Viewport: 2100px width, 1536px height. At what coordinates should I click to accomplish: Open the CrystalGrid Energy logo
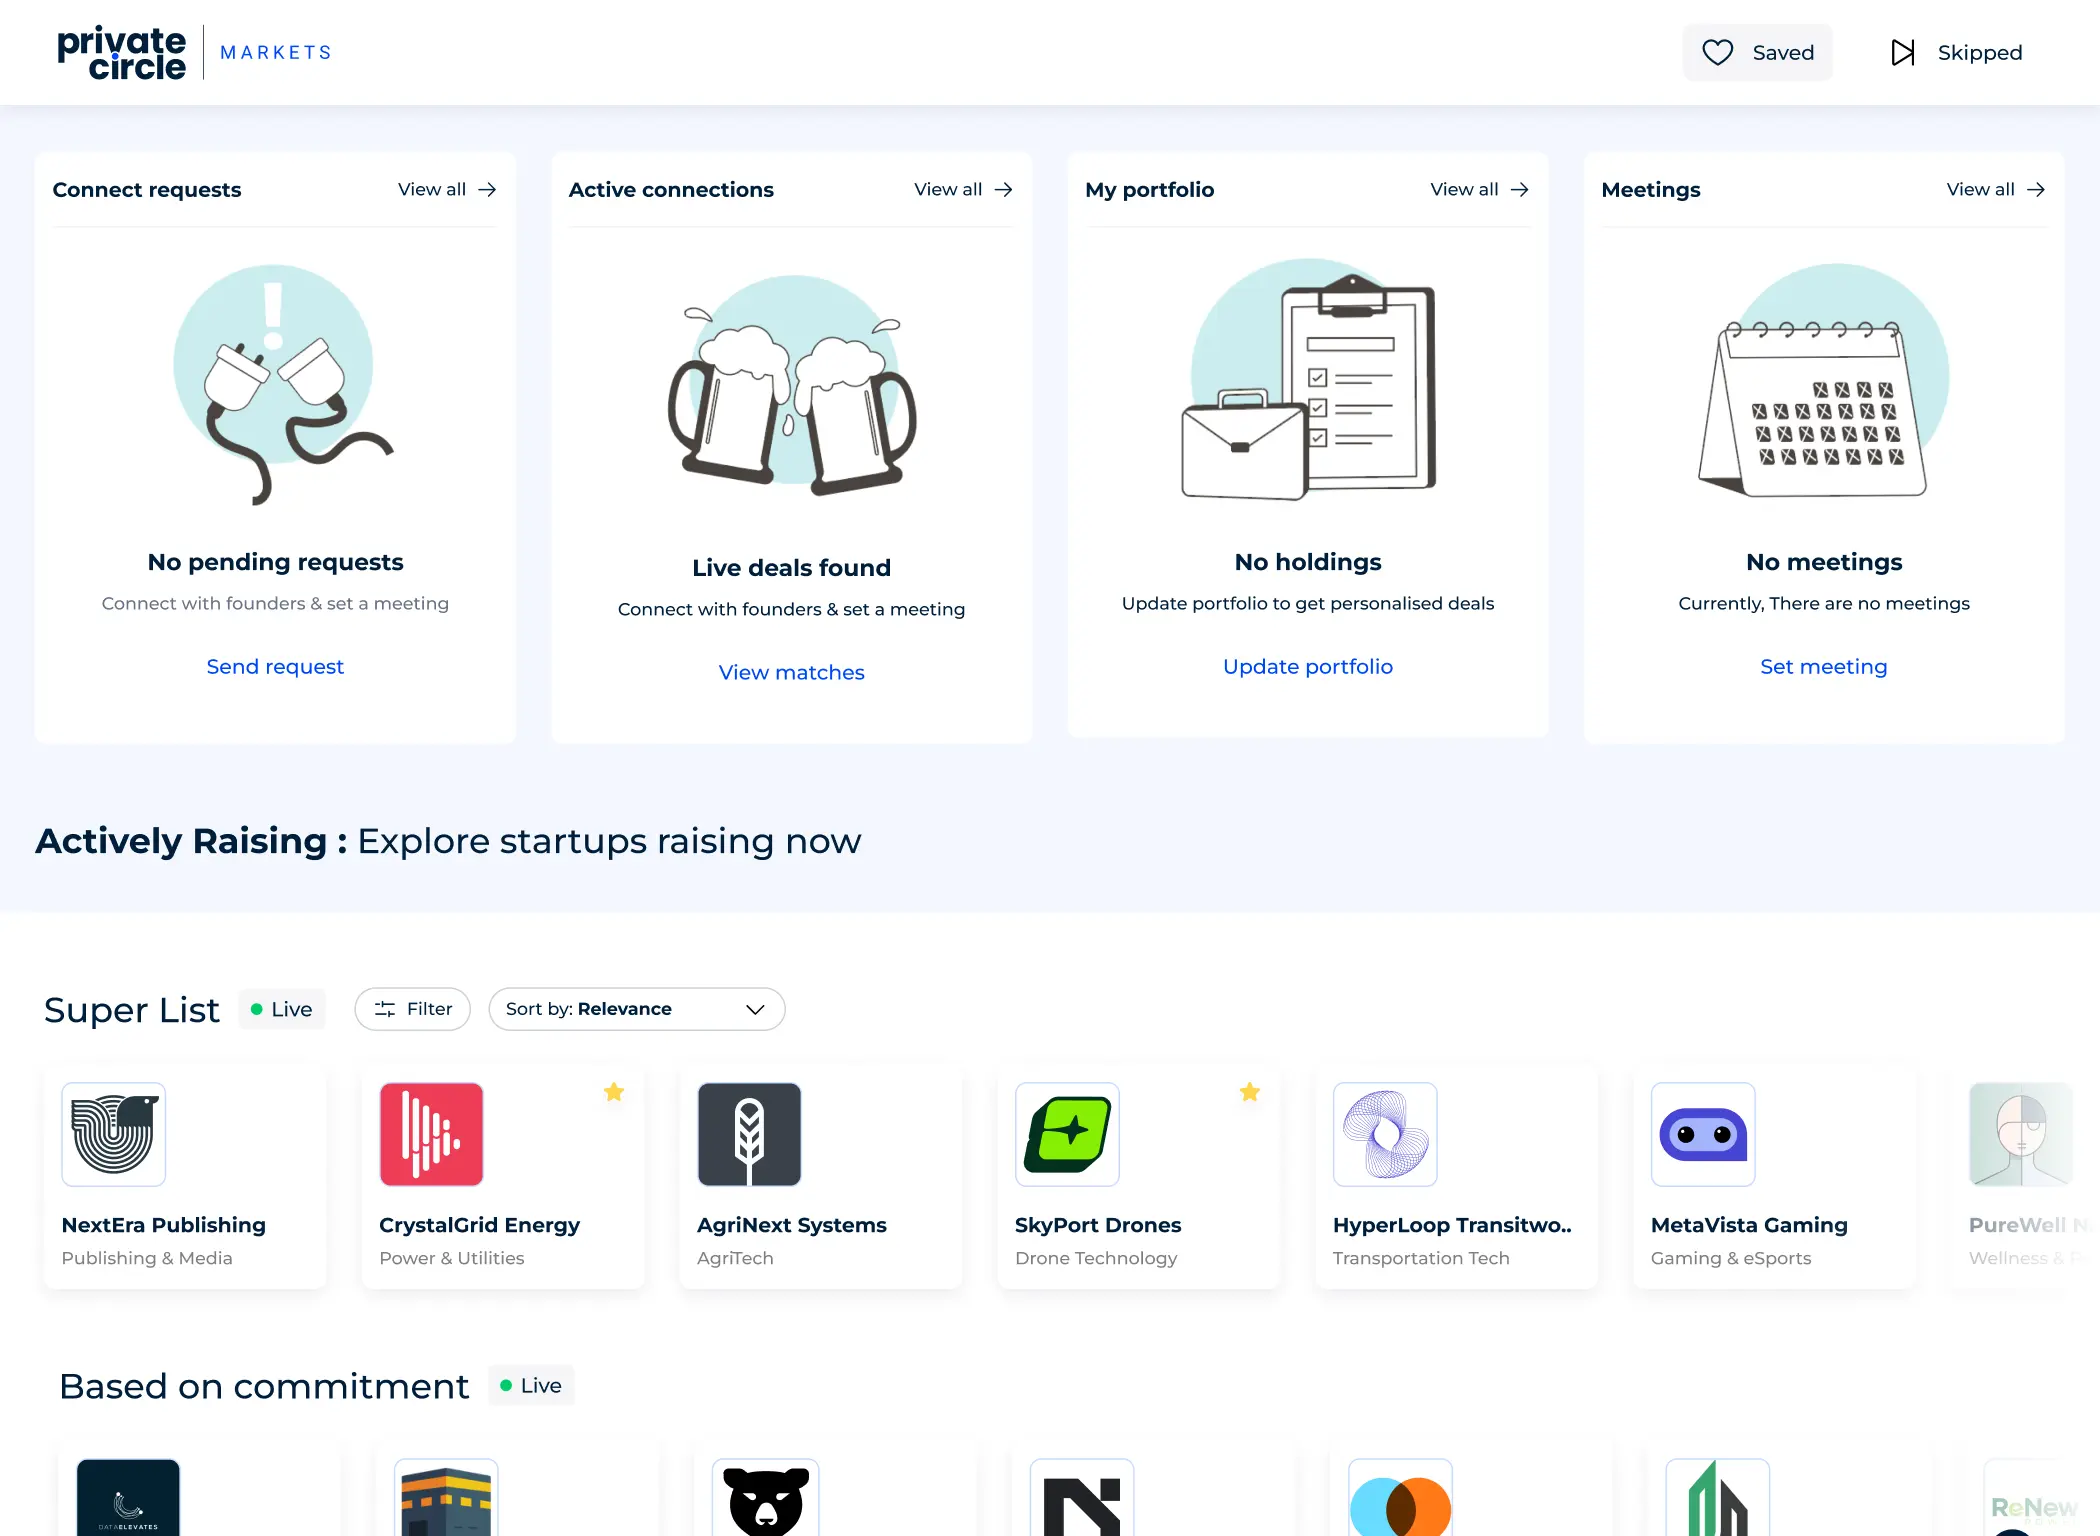click(x=432, y=1134)
